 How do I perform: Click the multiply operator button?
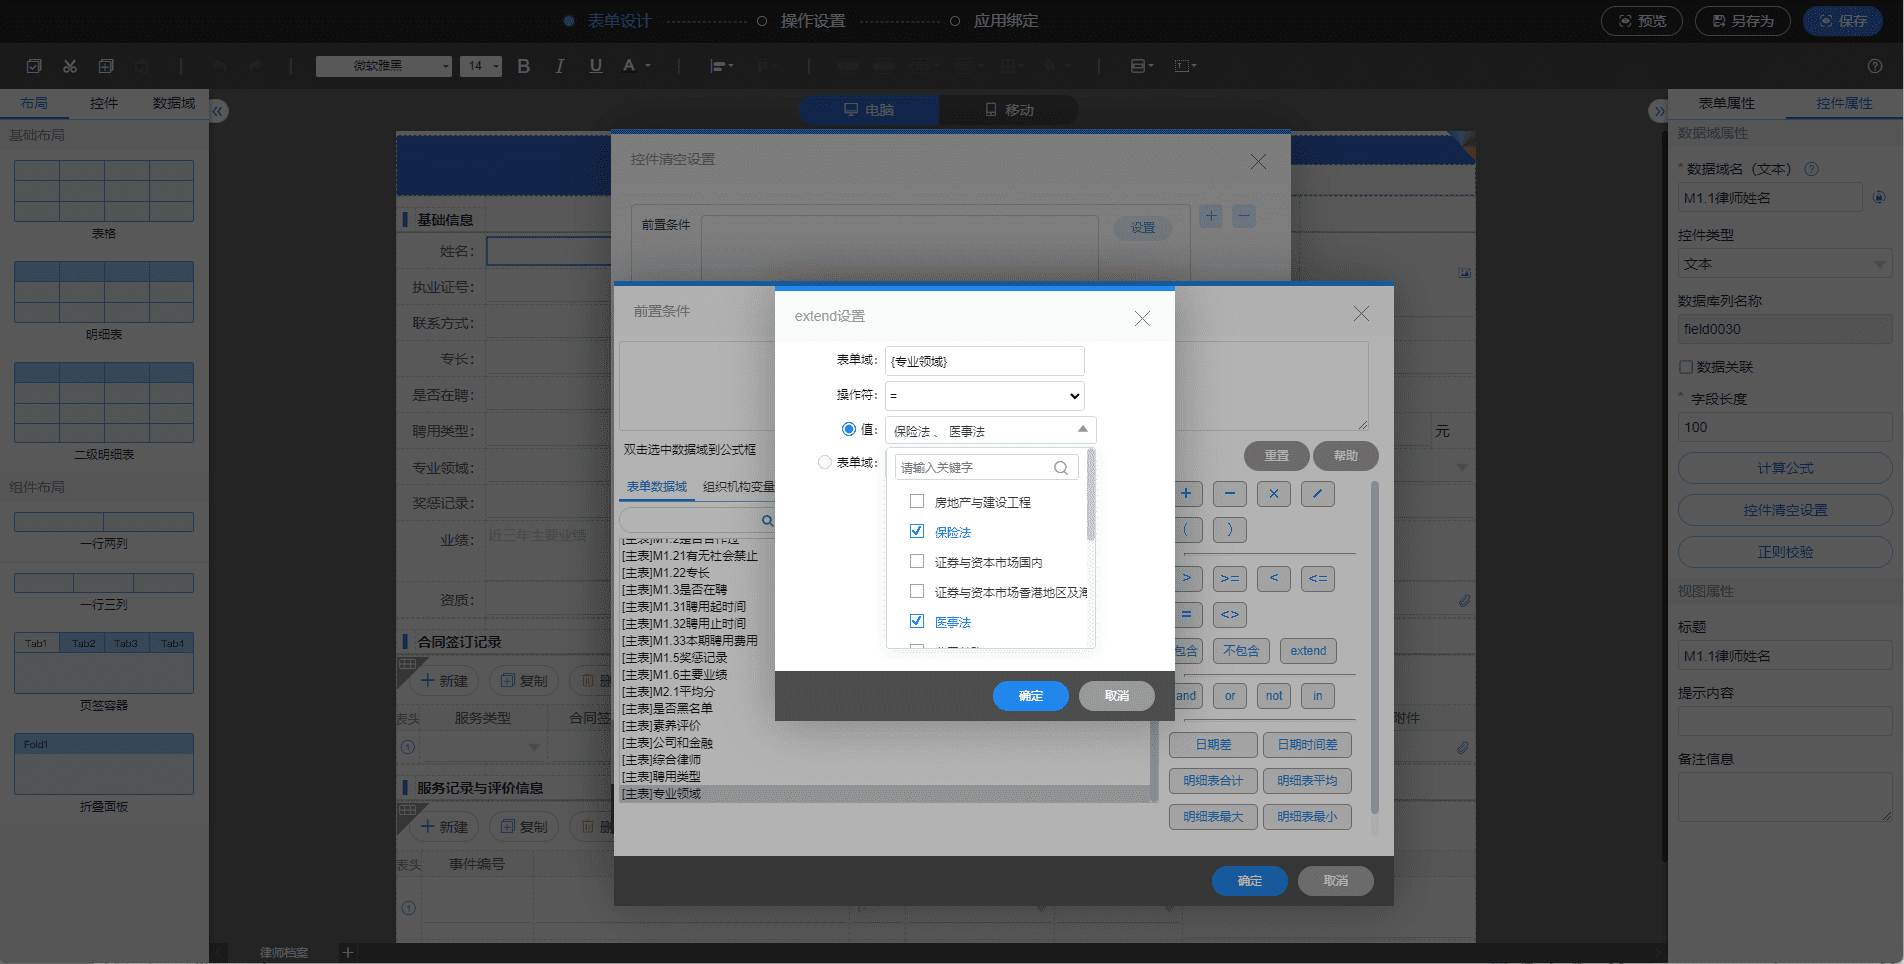(x=1274, y=493)
